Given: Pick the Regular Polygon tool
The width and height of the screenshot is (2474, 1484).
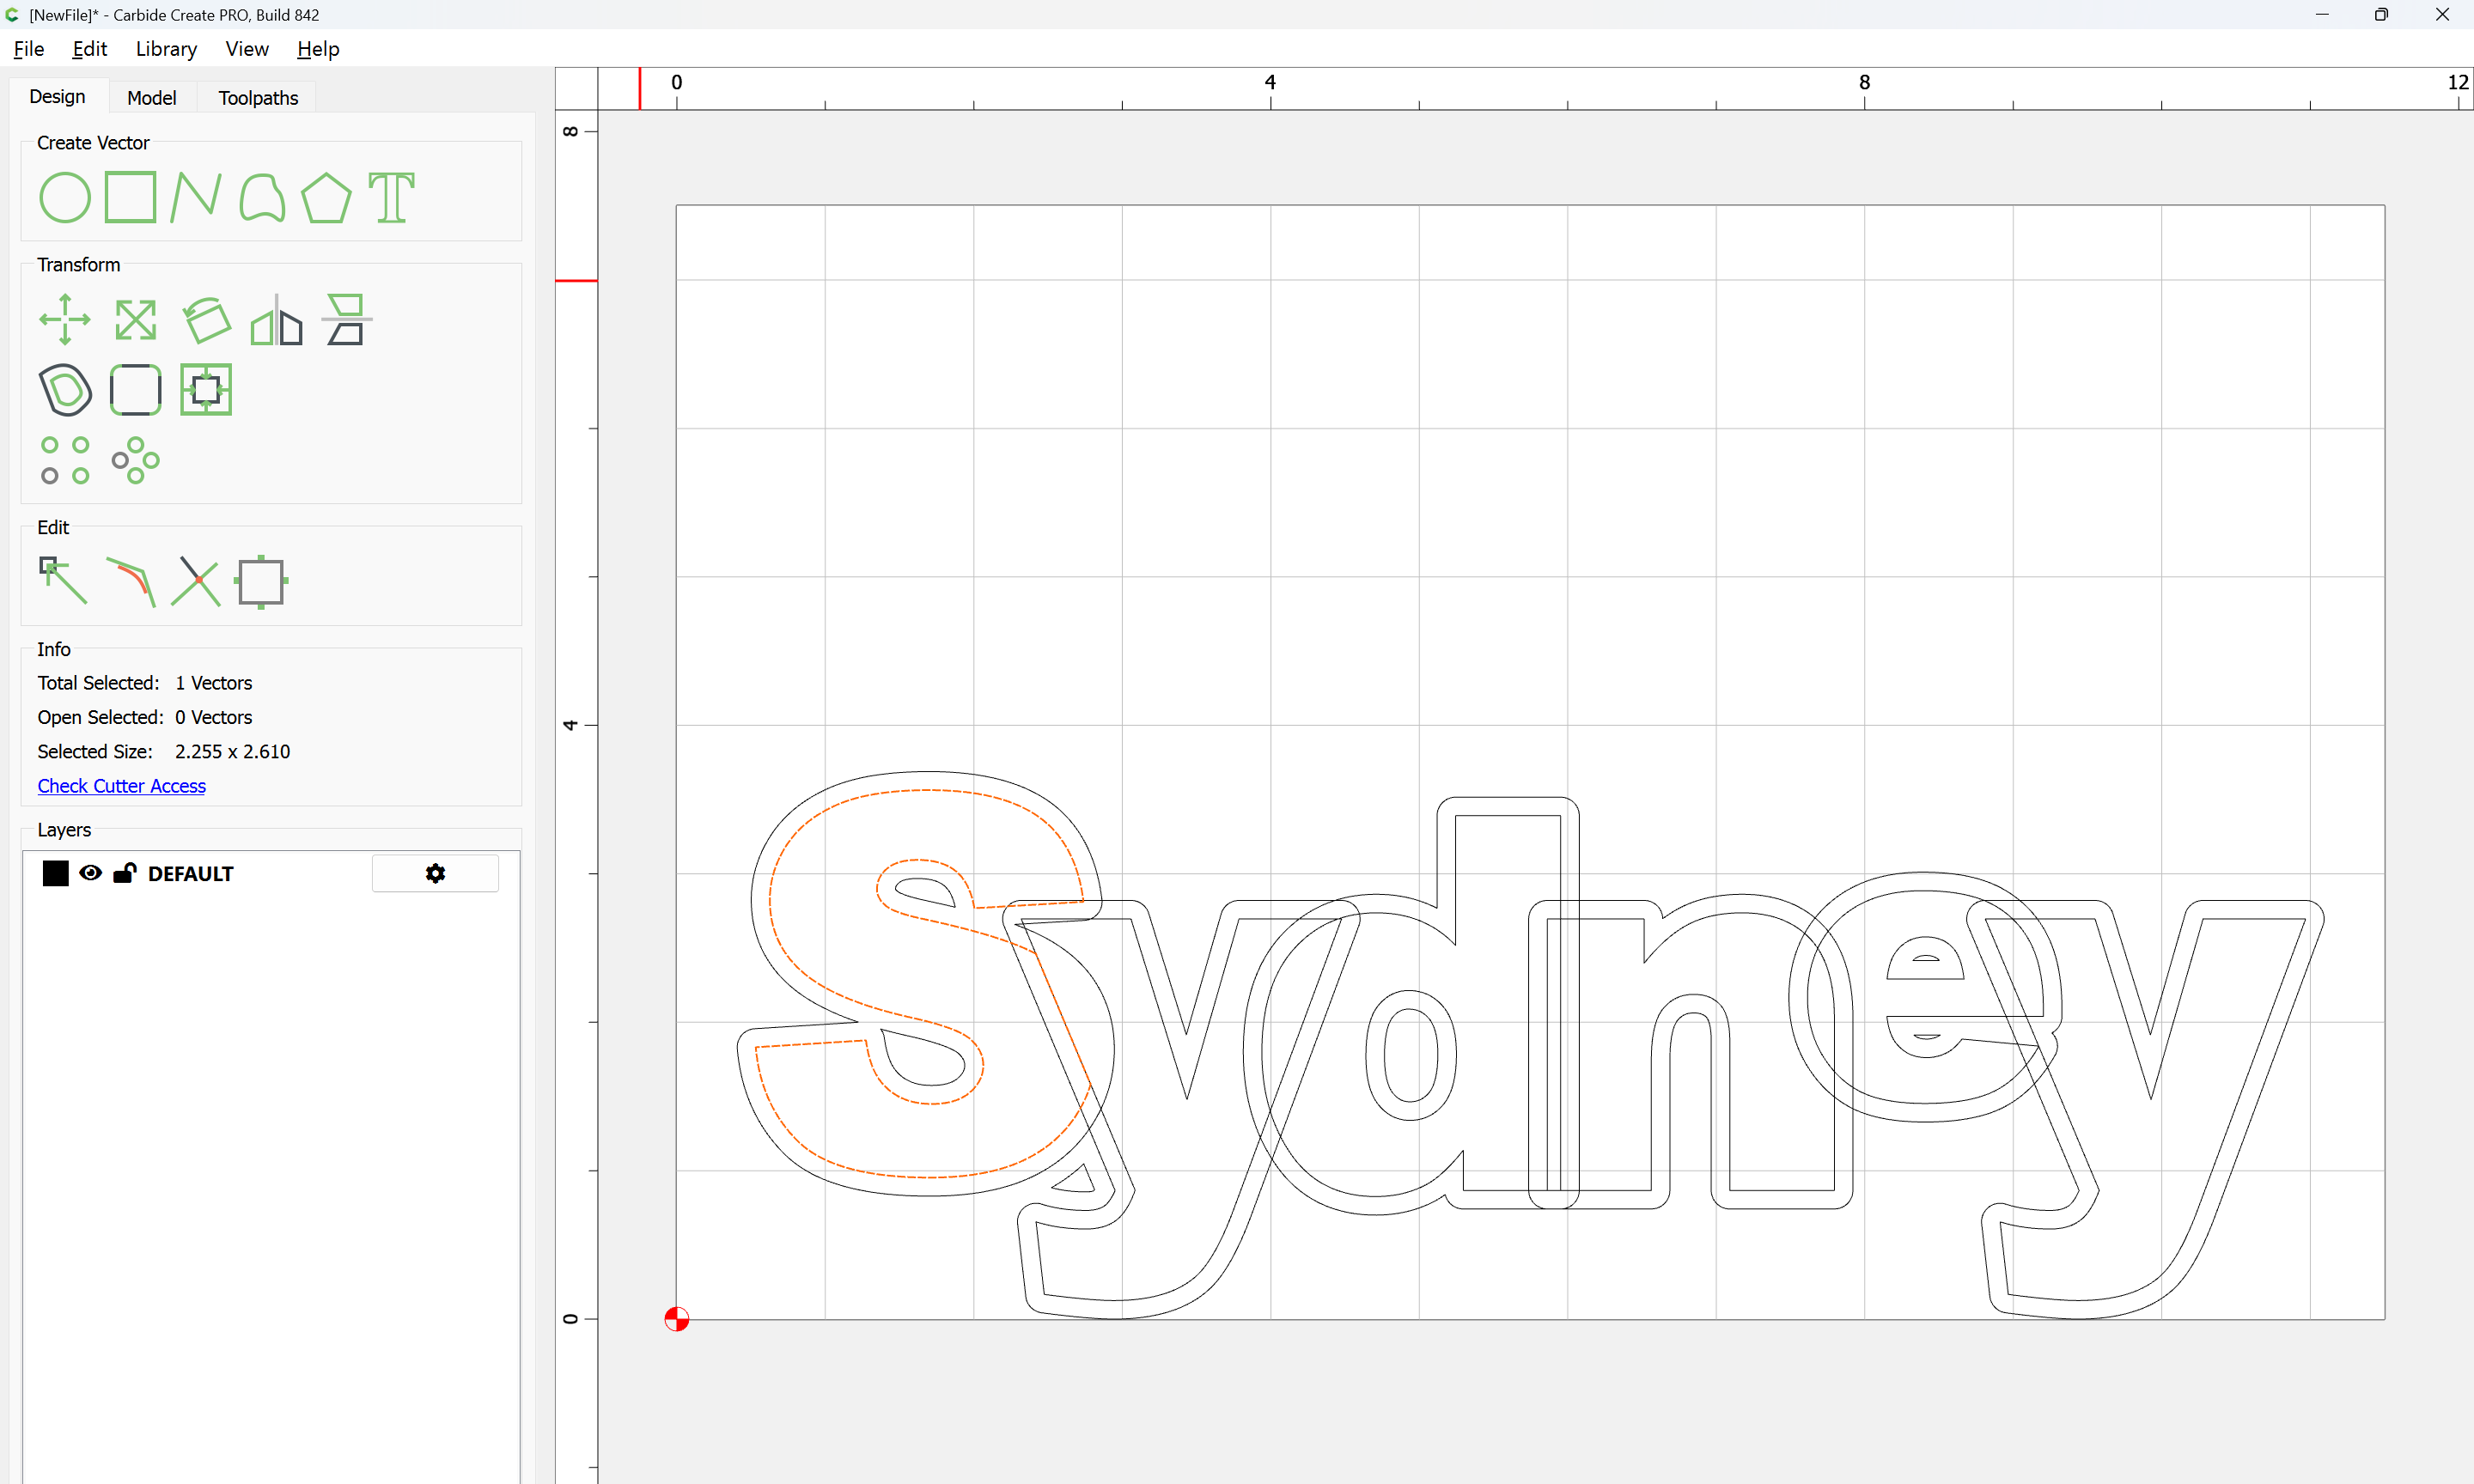Looking at the screenshot, I should 326,197.
